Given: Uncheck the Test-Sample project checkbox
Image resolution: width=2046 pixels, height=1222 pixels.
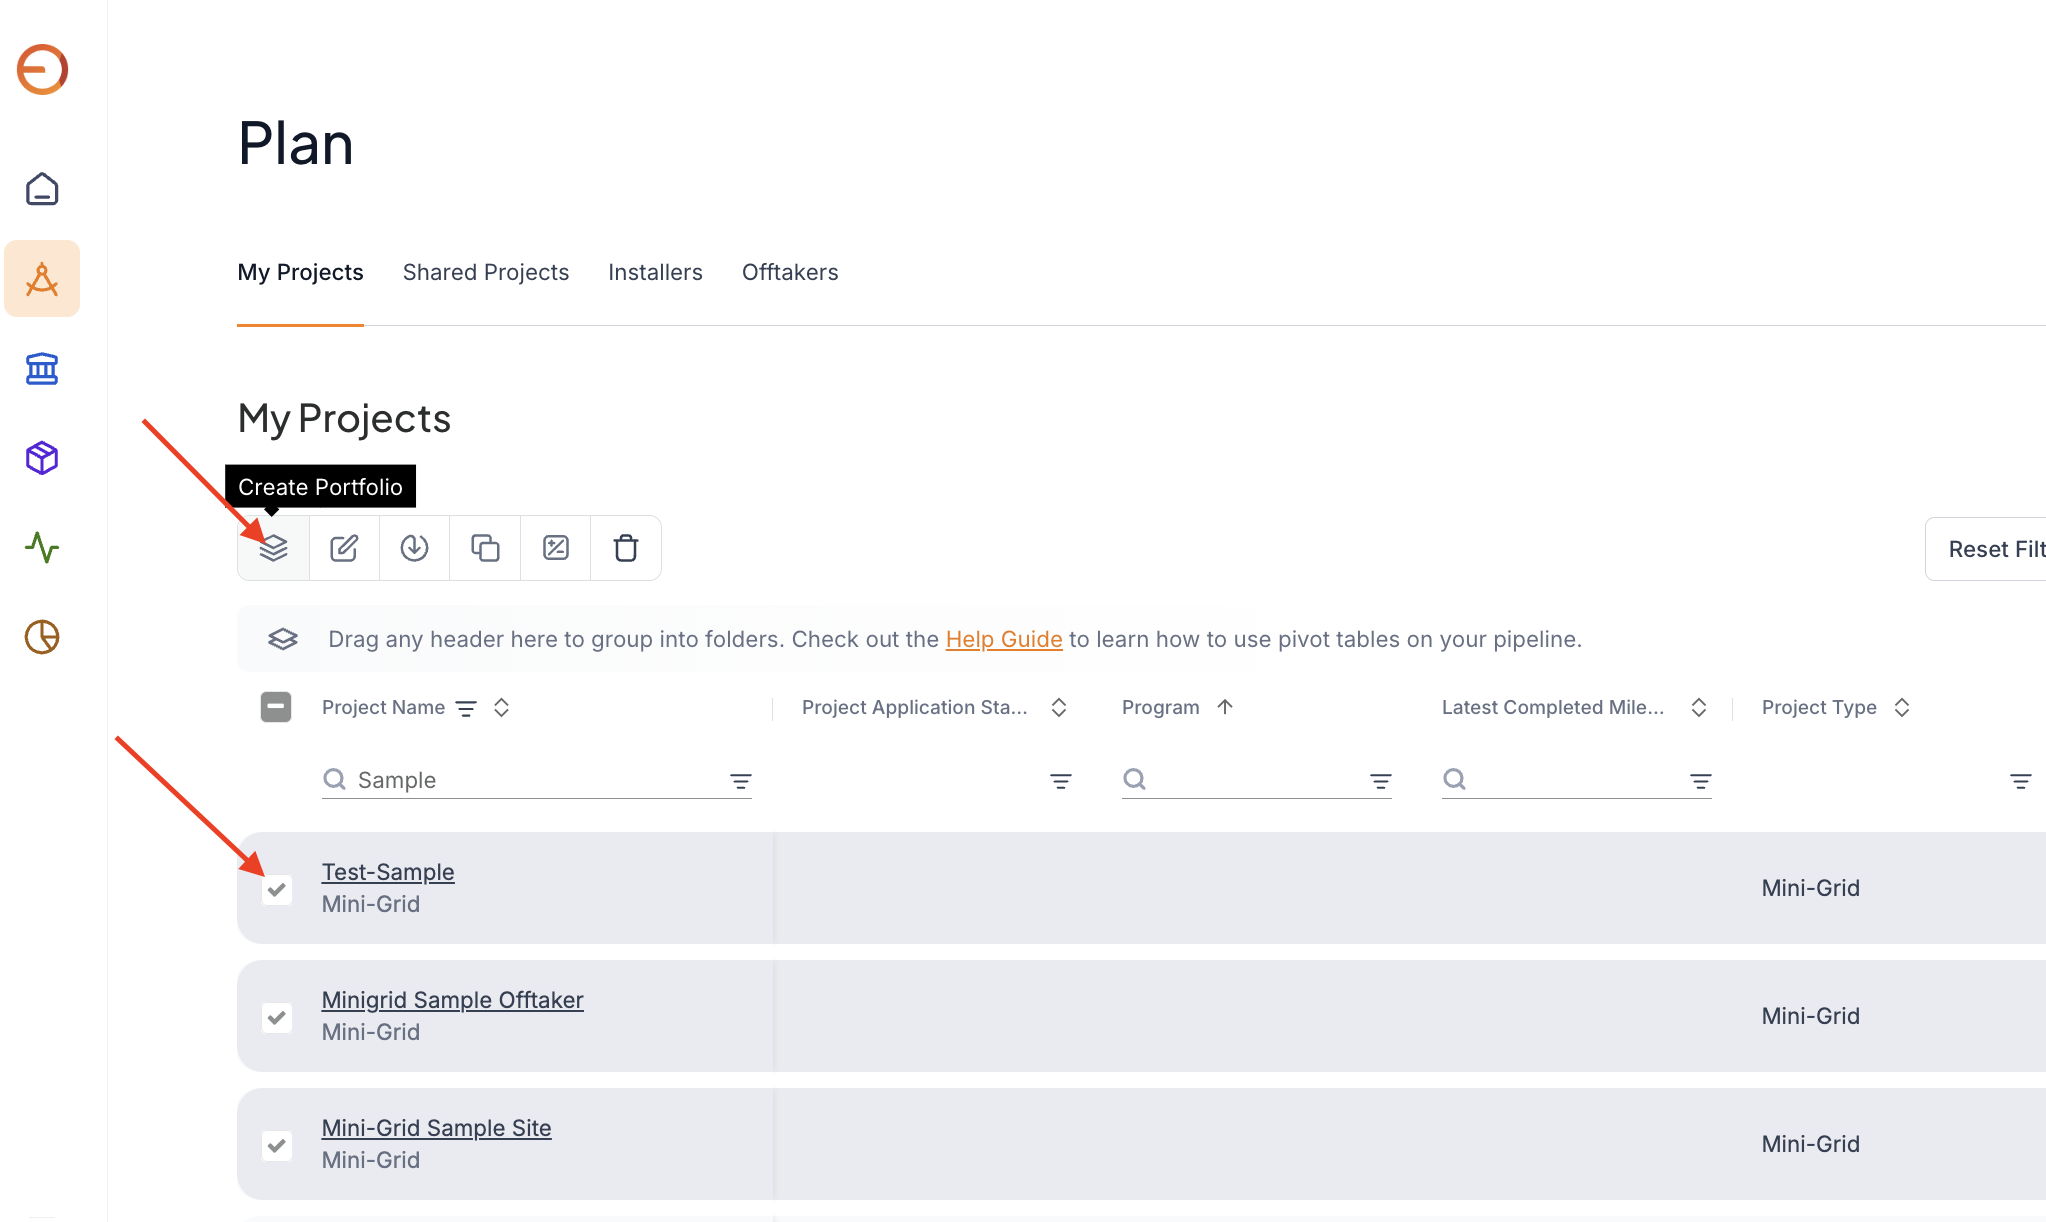Looking at the screenshot, I should coord(277,889).
